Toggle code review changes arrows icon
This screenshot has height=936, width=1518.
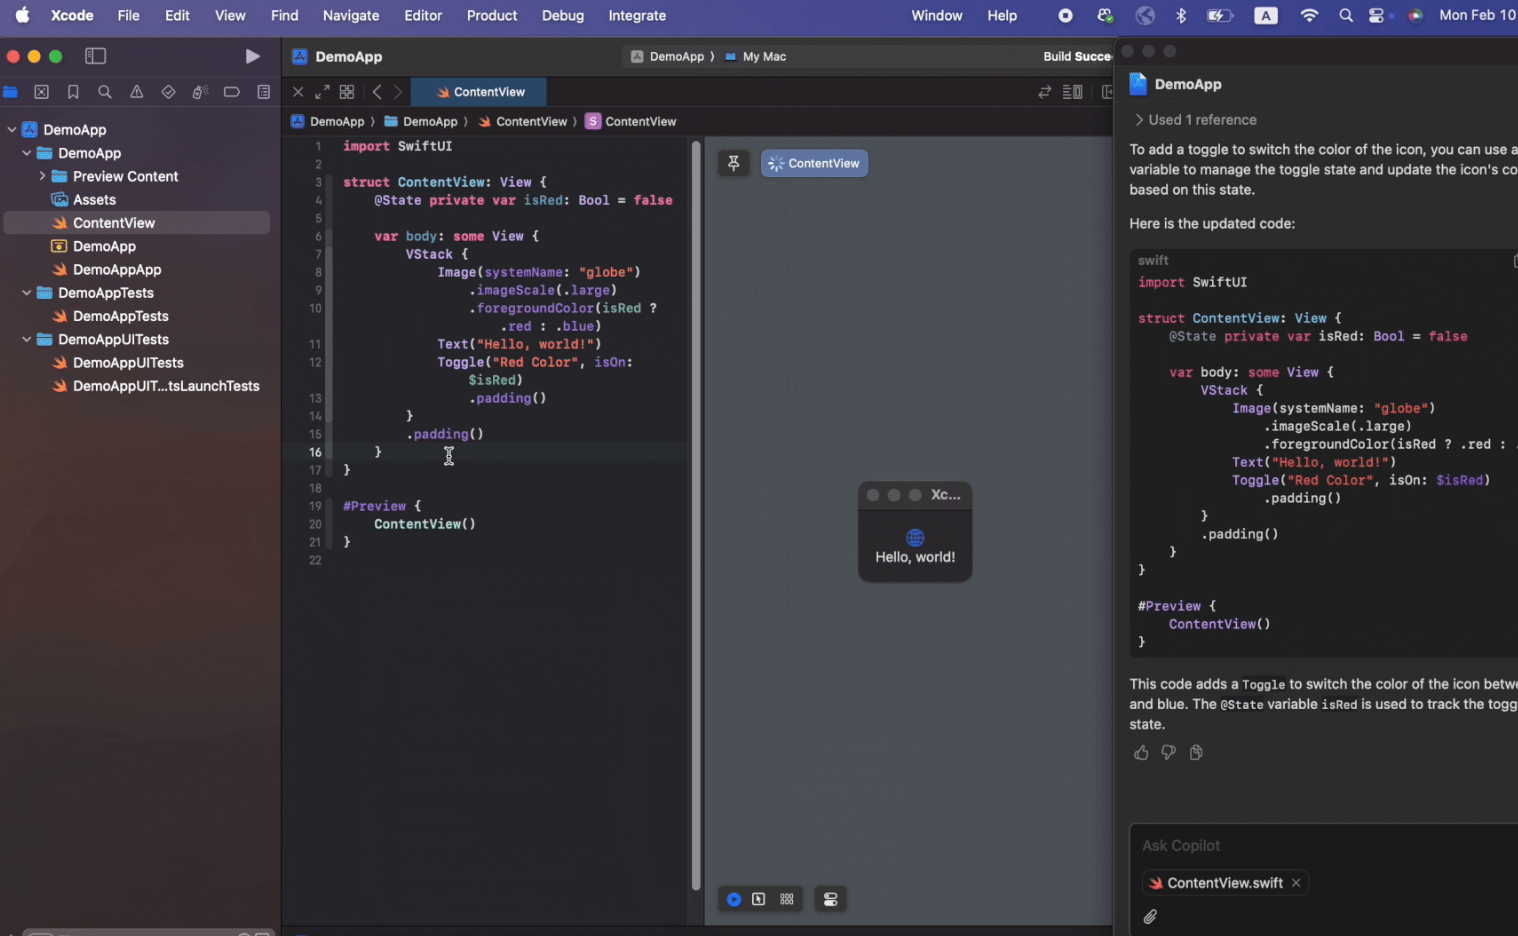click(1045, 92)
